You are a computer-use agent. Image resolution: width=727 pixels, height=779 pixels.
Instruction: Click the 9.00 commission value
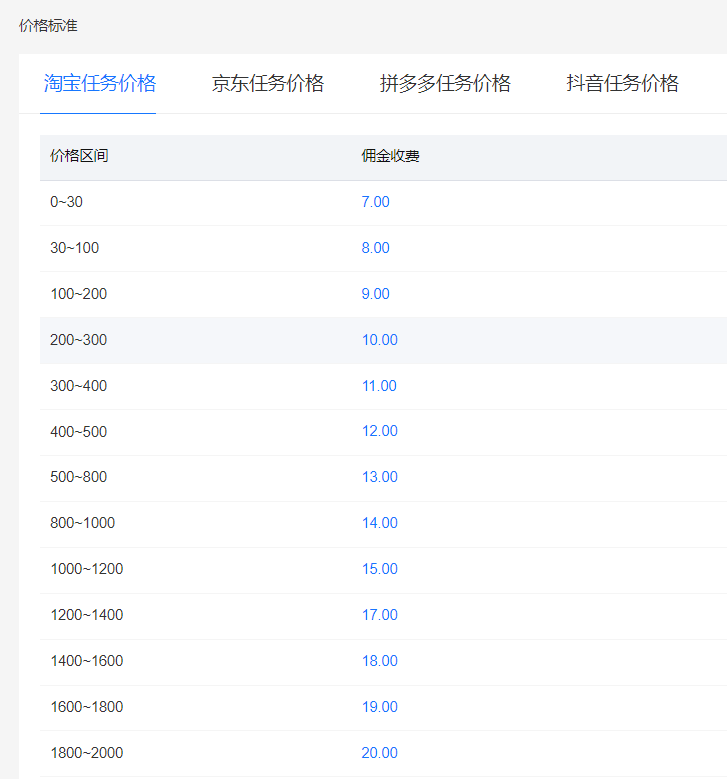[375, 294]
